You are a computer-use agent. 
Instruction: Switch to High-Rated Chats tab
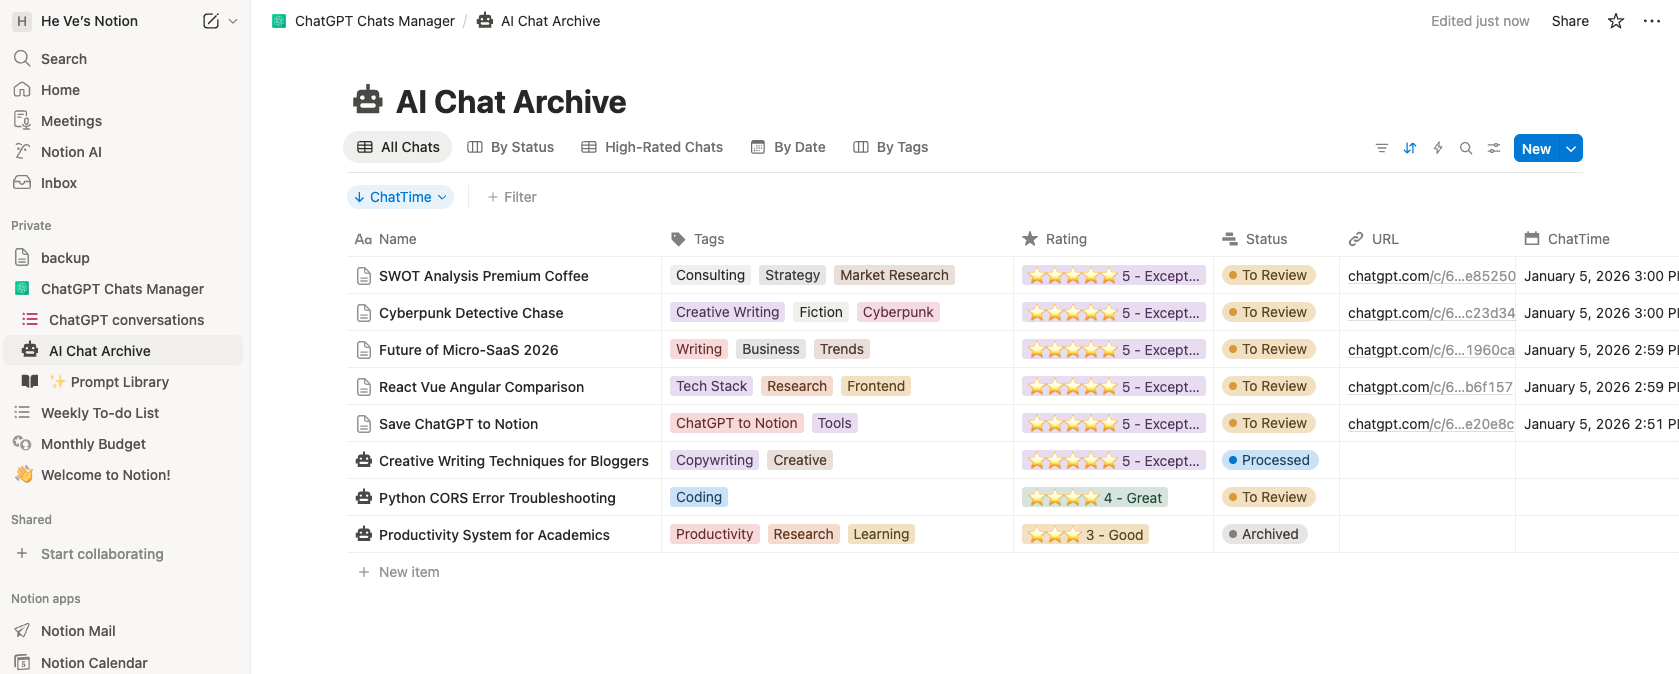click(x=652, y=147)
